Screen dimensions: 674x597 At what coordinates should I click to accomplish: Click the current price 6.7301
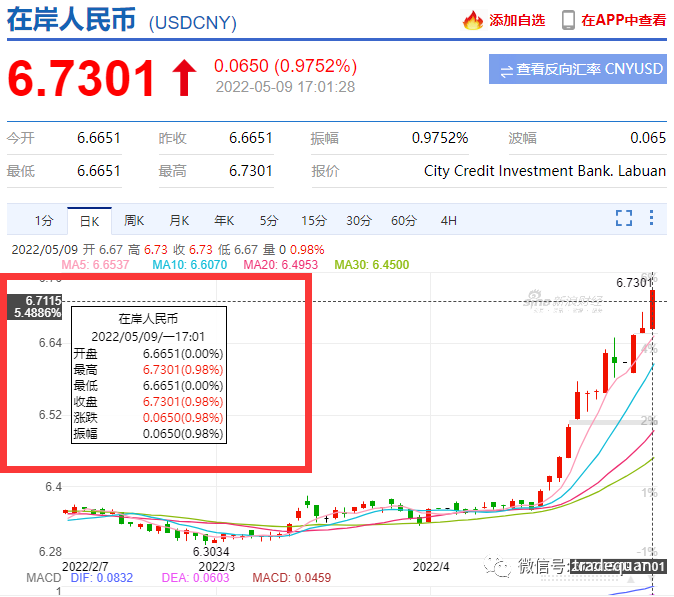81,78
